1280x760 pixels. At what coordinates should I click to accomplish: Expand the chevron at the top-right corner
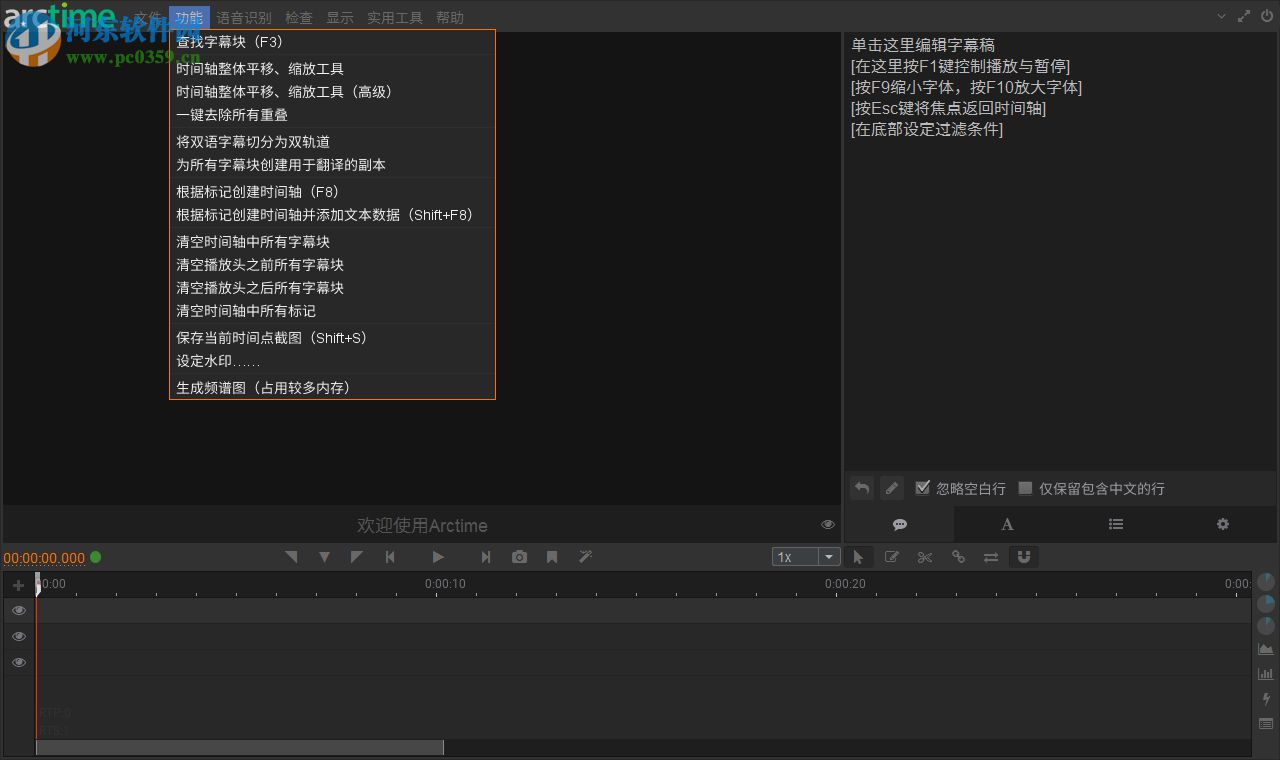click(1221, 16)
